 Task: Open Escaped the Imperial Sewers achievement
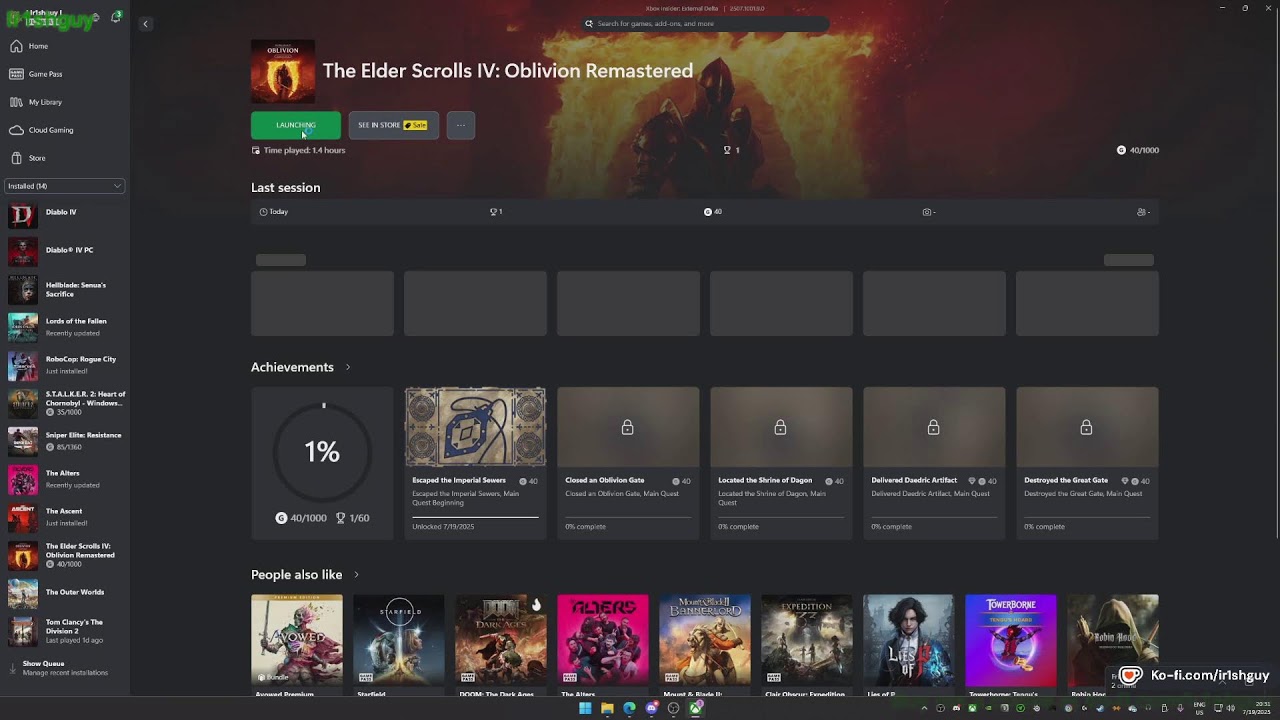tap(475, 463)
